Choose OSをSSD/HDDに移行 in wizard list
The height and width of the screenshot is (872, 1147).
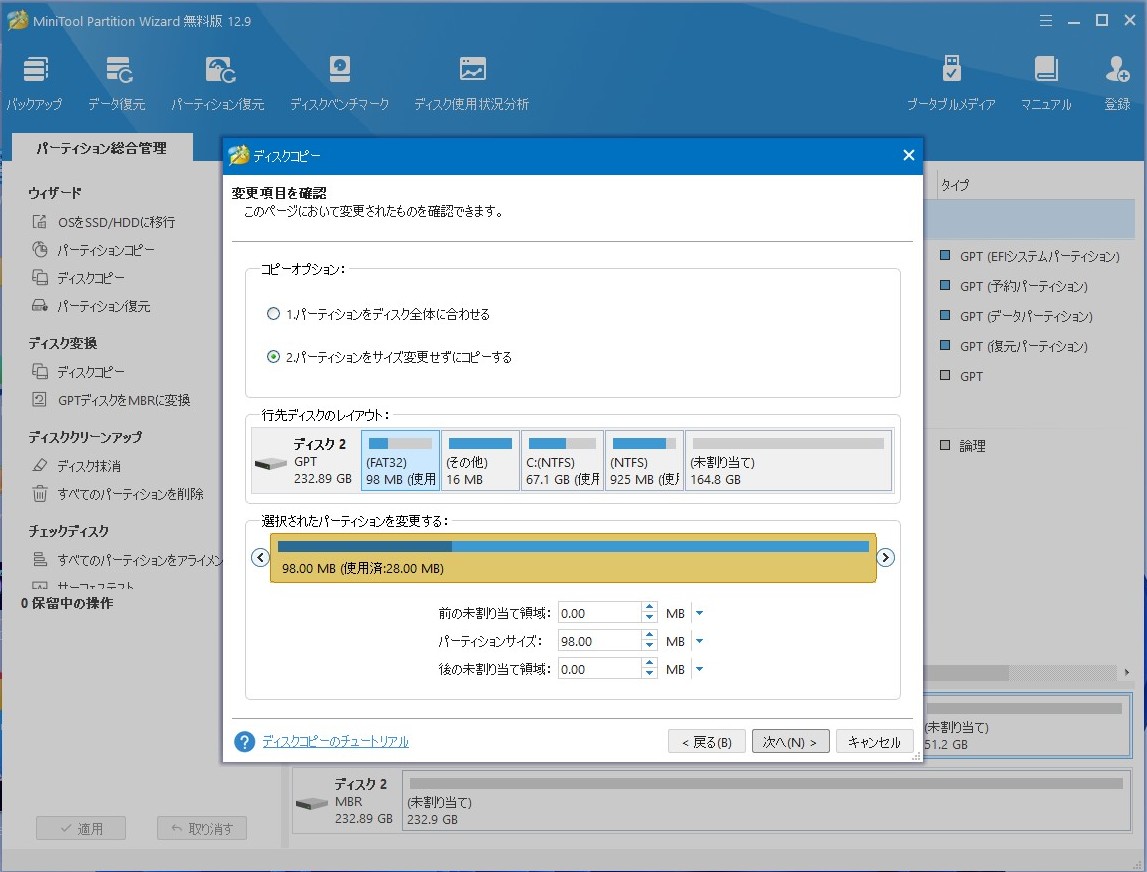coord(116,222)
